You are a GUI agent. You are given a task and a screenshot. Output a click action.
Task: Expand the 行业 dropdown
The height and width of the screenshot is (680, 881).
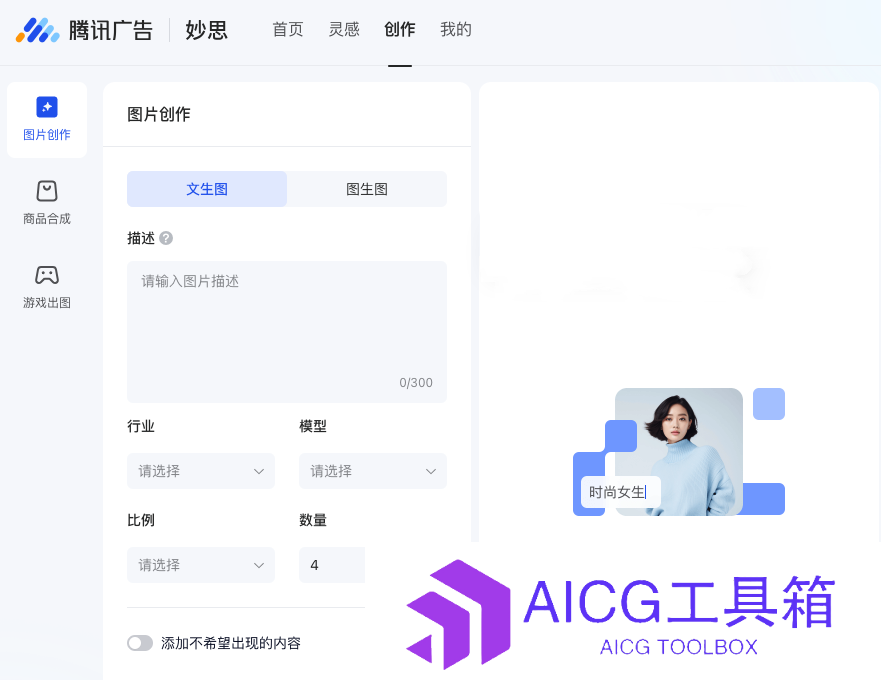click(201, 471)
